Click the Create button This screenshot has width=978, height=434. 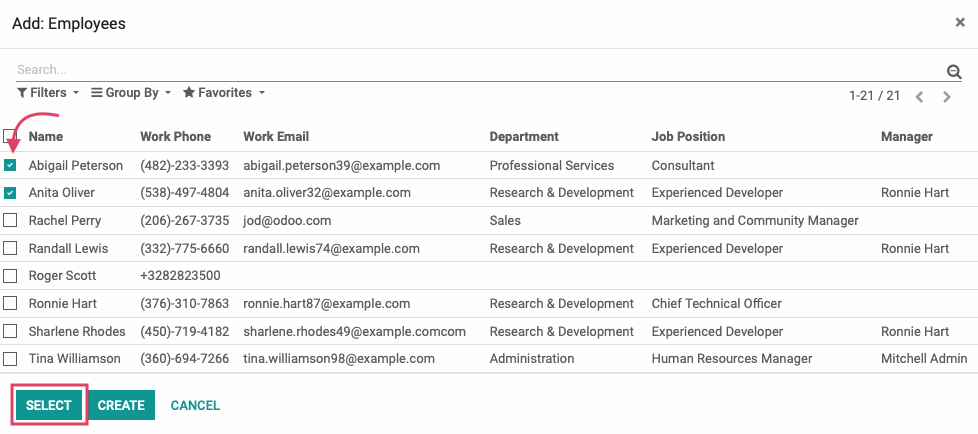pos(121,405)
